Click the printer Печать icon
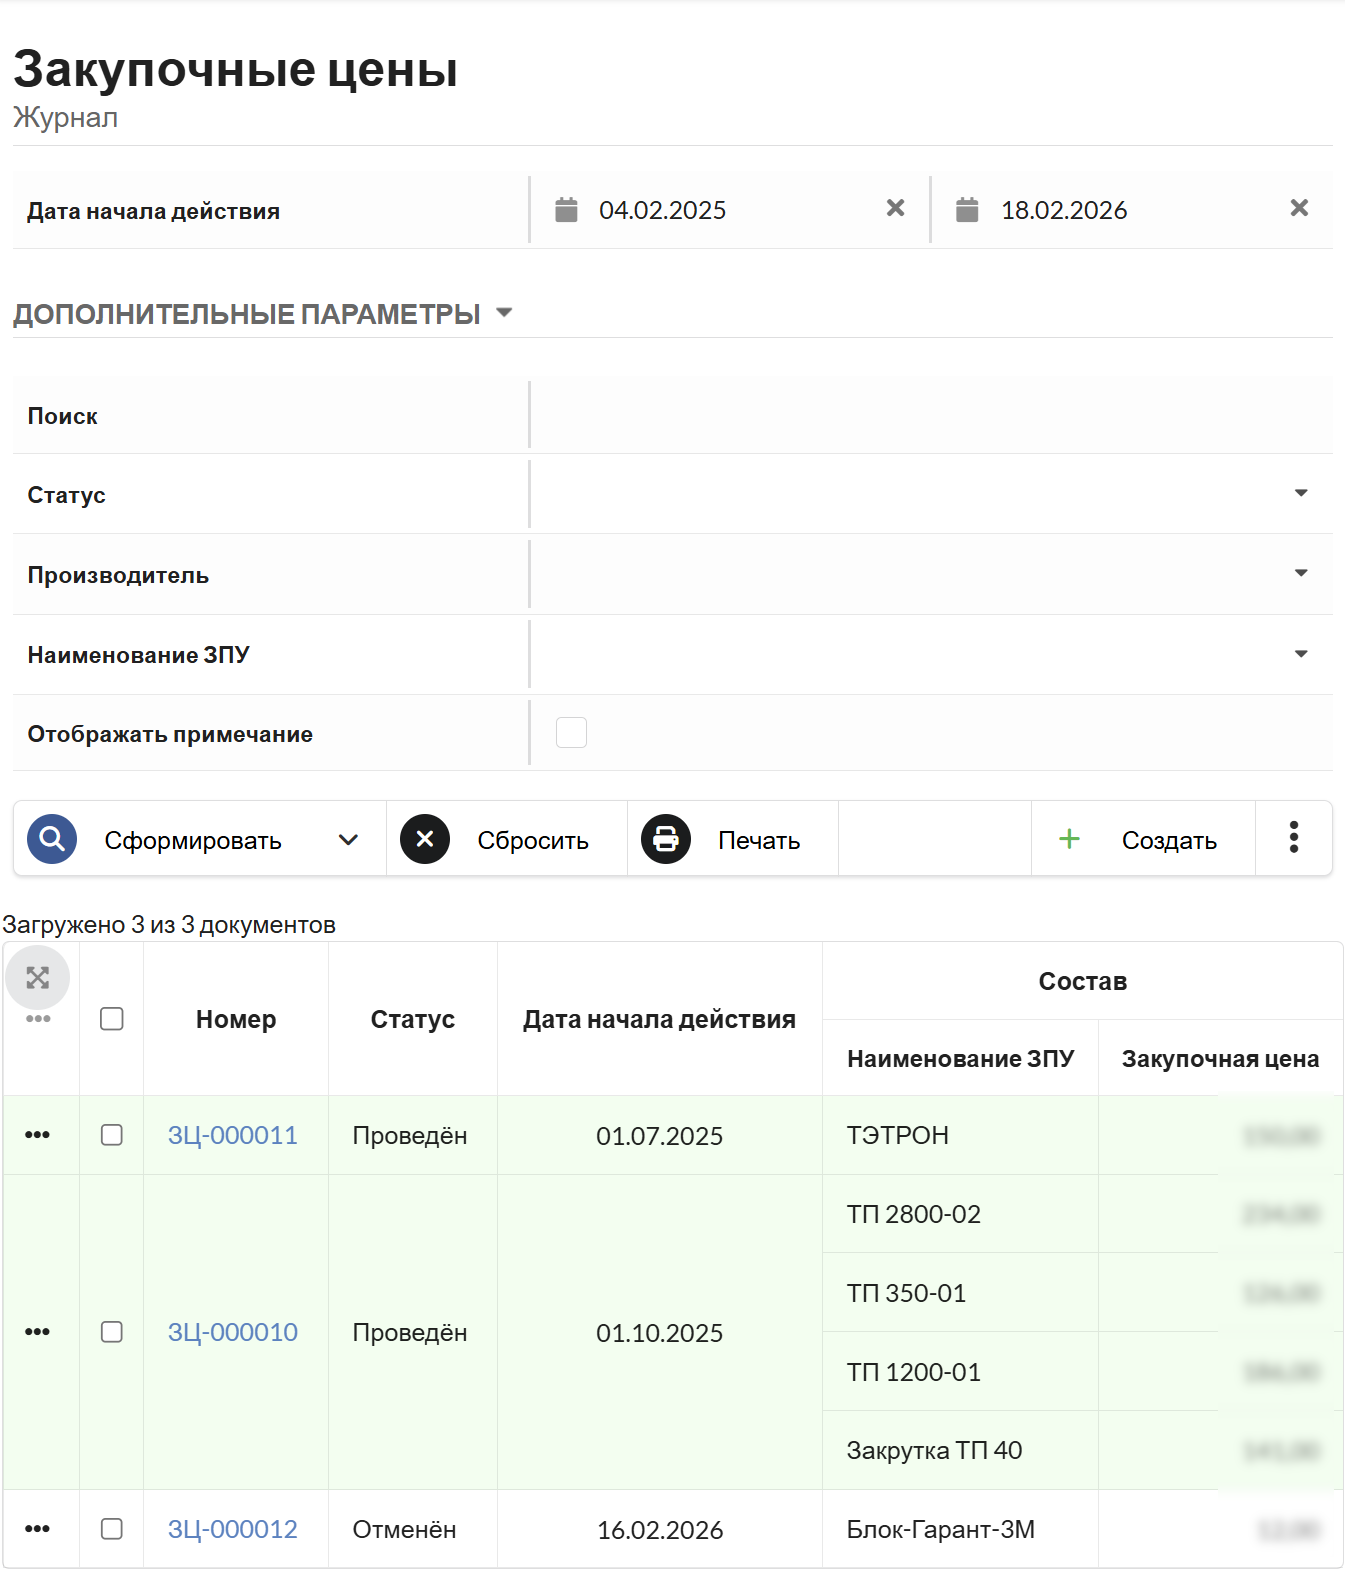The image size is (1345, 1575). (x=666, y=839)
